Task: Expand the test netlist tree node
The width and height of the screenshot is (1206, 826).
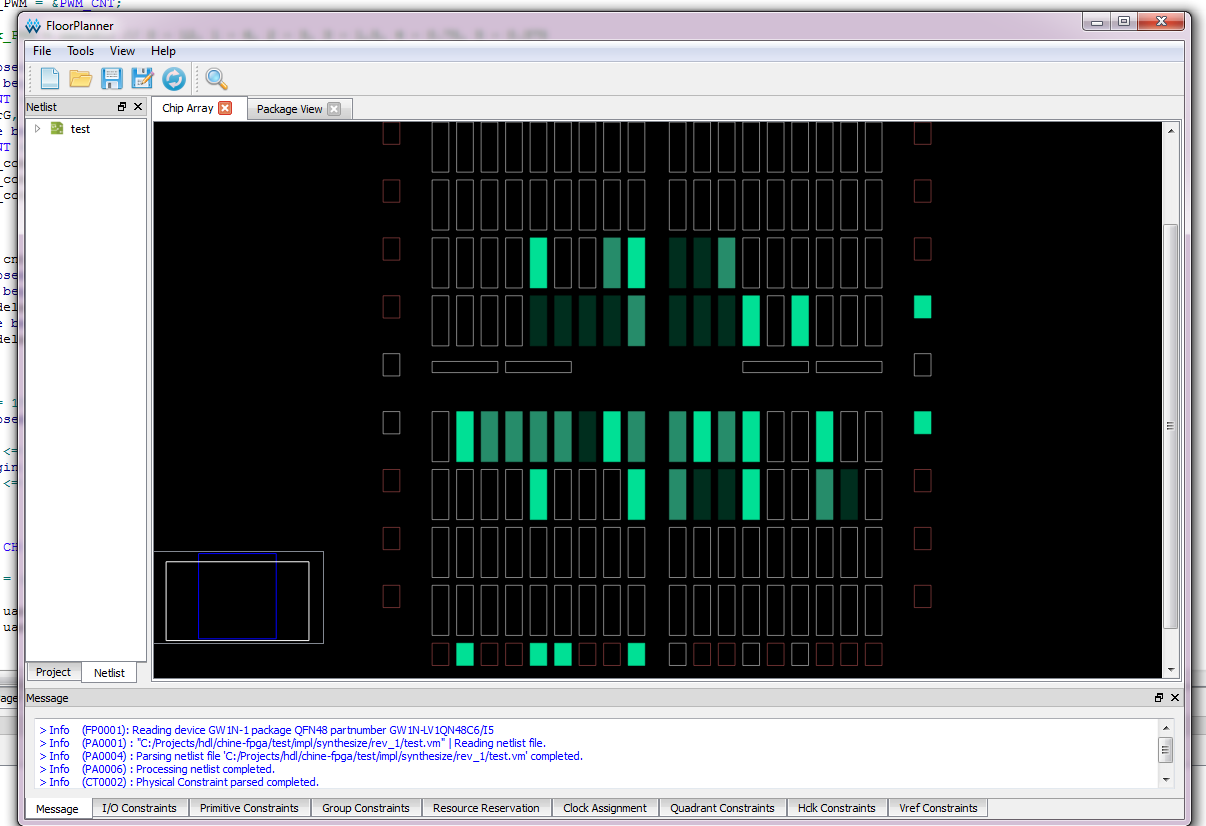Action: [x=37, y=129]
